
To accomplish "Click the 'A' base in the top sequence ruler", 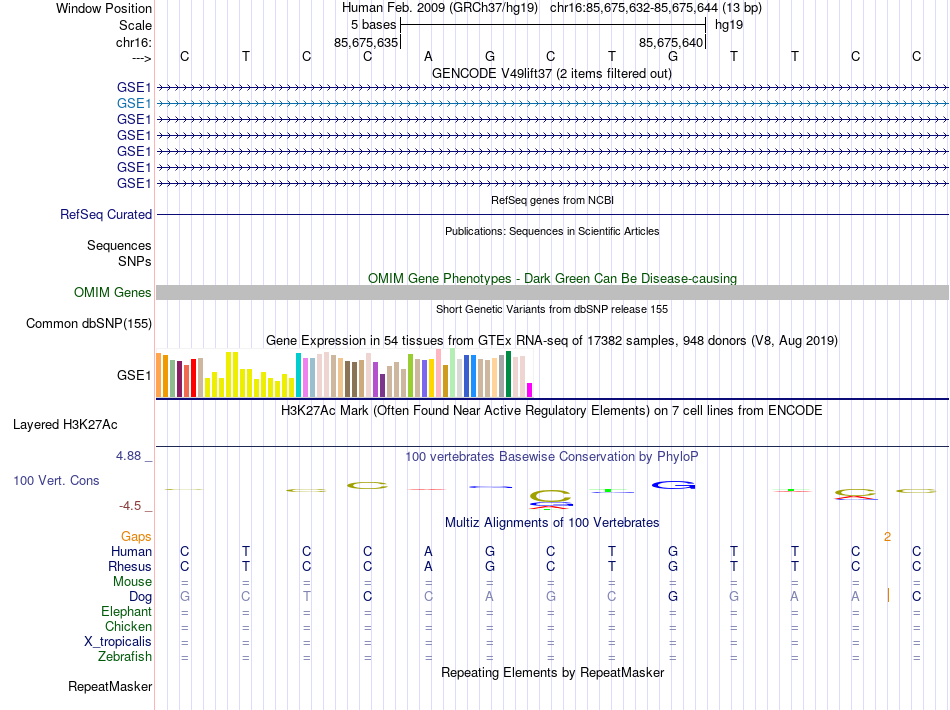I will (x=428, y=56).
